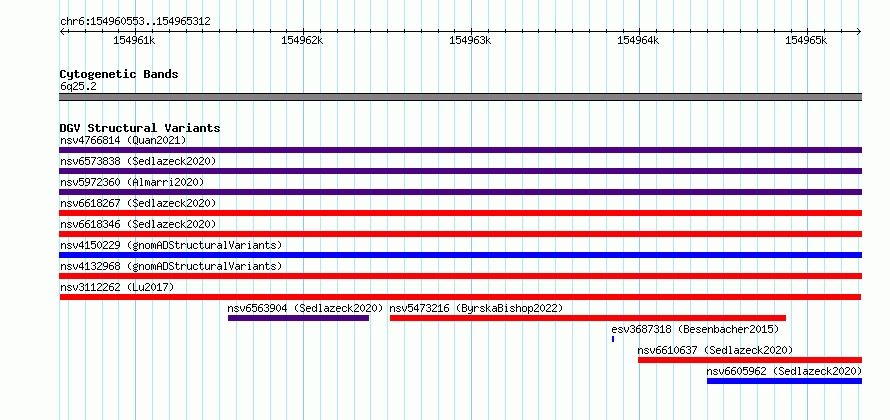Click the 154964k ruler position

coord(638,40)
